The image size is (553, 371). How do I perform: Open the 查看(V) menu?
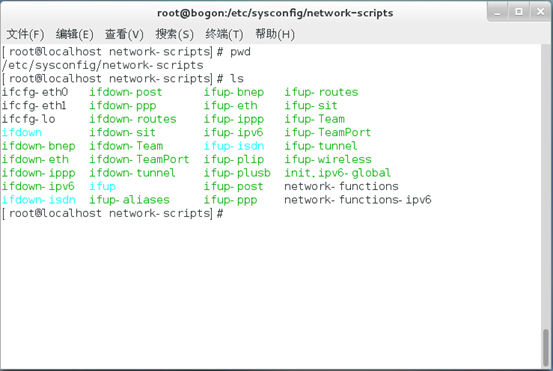point(124,34)
